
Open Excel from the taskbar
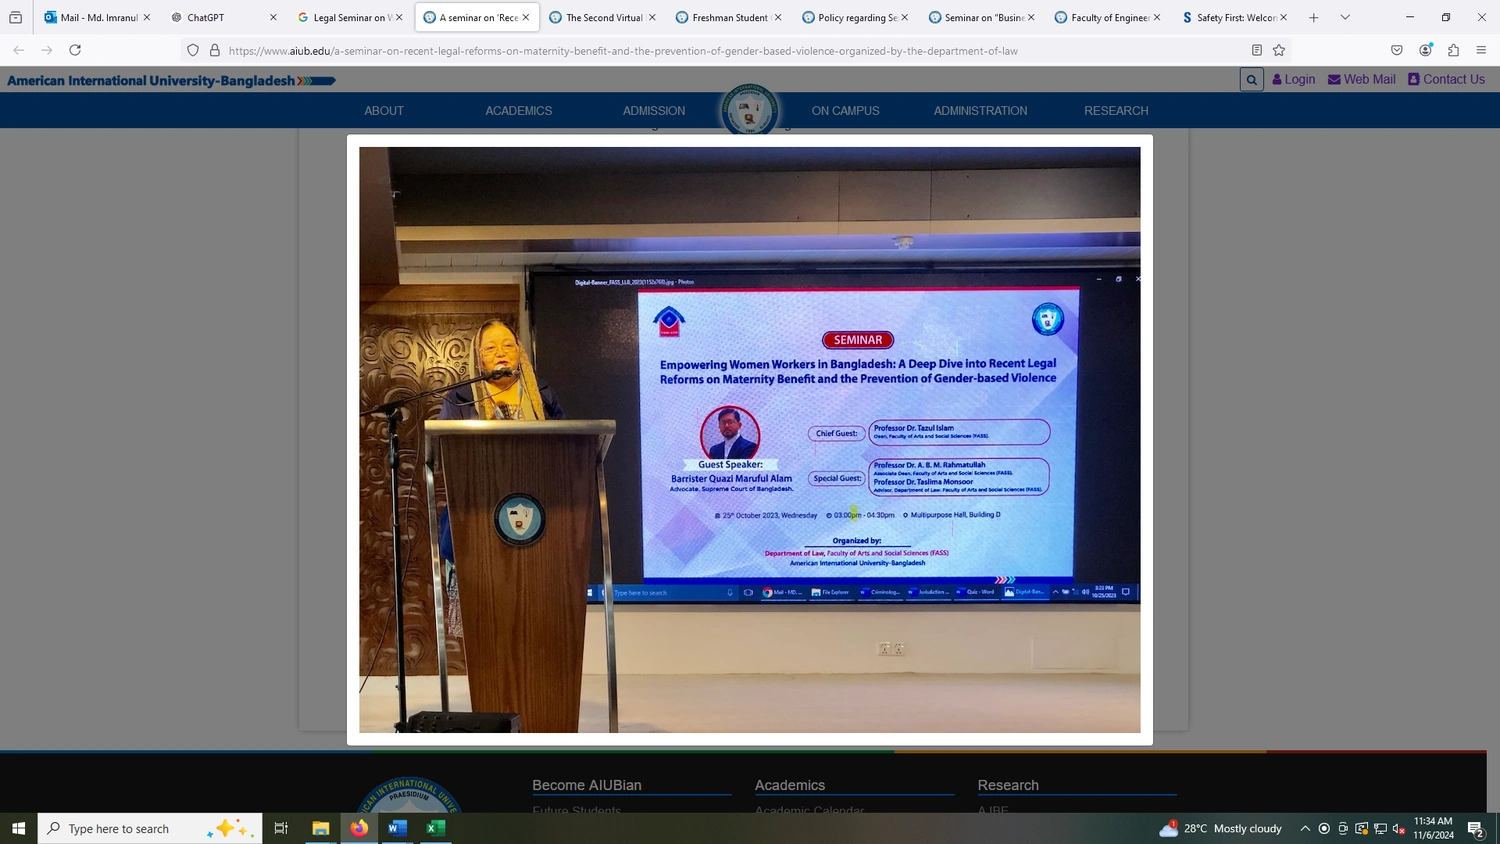435,828
